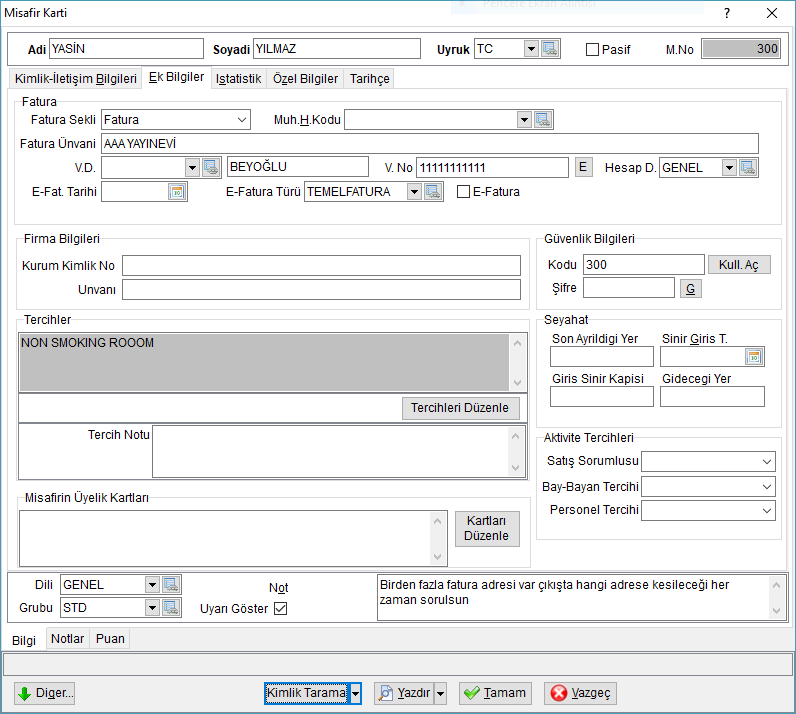
Task: Open the Istatistik tab
Action: coord(239,79)
